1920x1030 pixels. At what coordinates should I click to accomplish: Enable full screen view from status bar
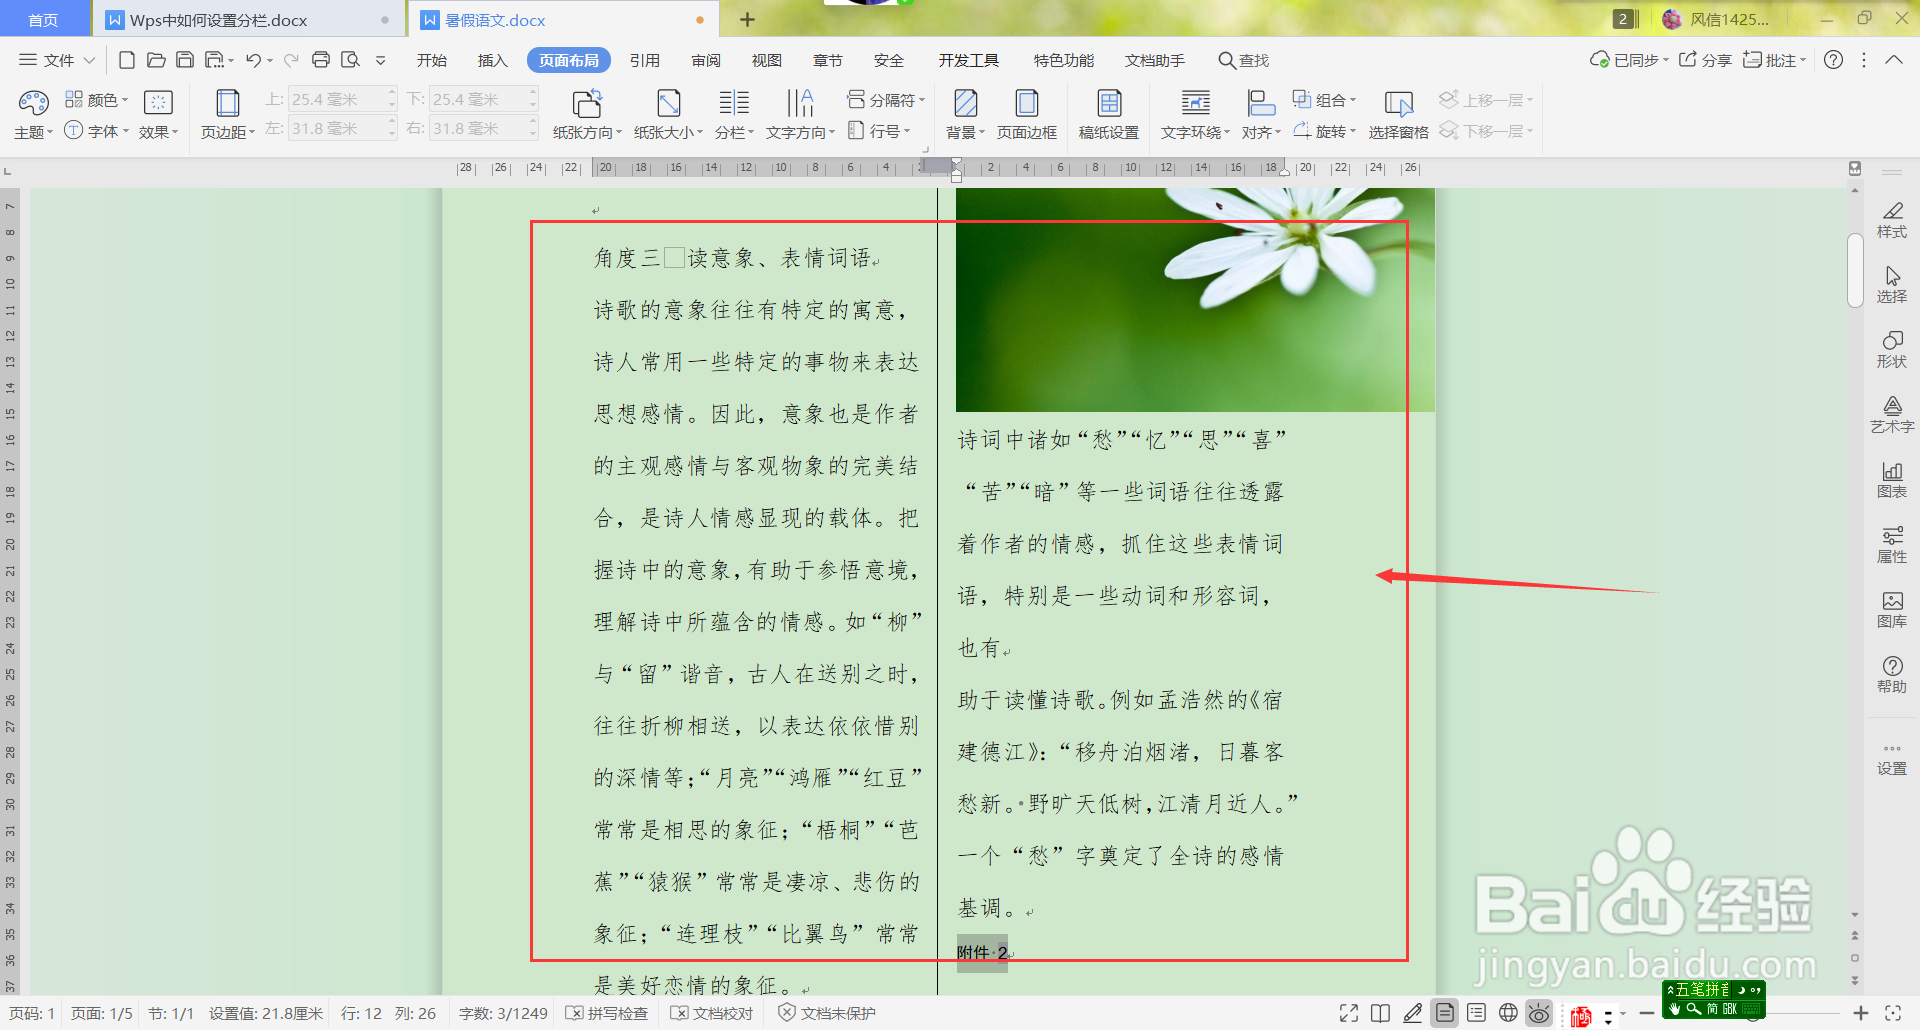[x=1348, y=1013]
